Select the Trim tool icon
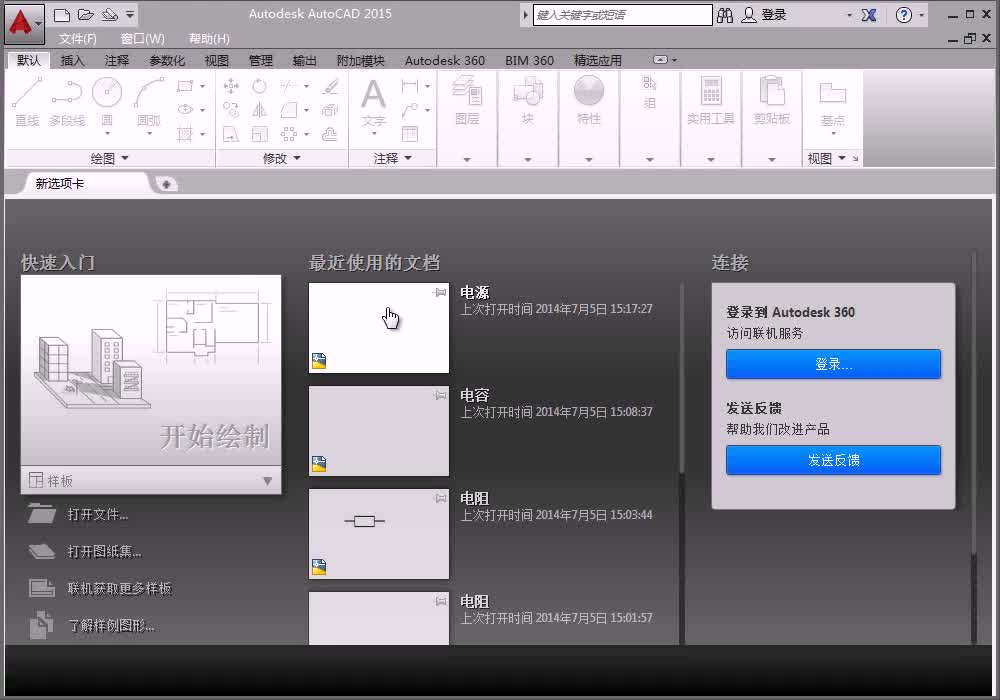The width and height of the screenshot is (1000, 700). click(289, 85)
